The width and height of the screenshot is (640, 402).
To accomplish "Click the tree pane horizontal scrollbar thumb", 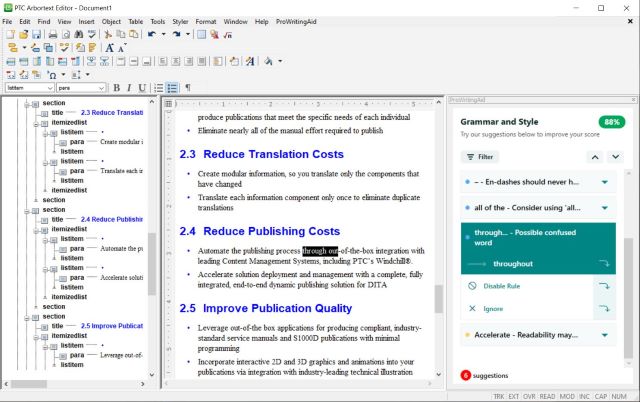I will (29, 384).
